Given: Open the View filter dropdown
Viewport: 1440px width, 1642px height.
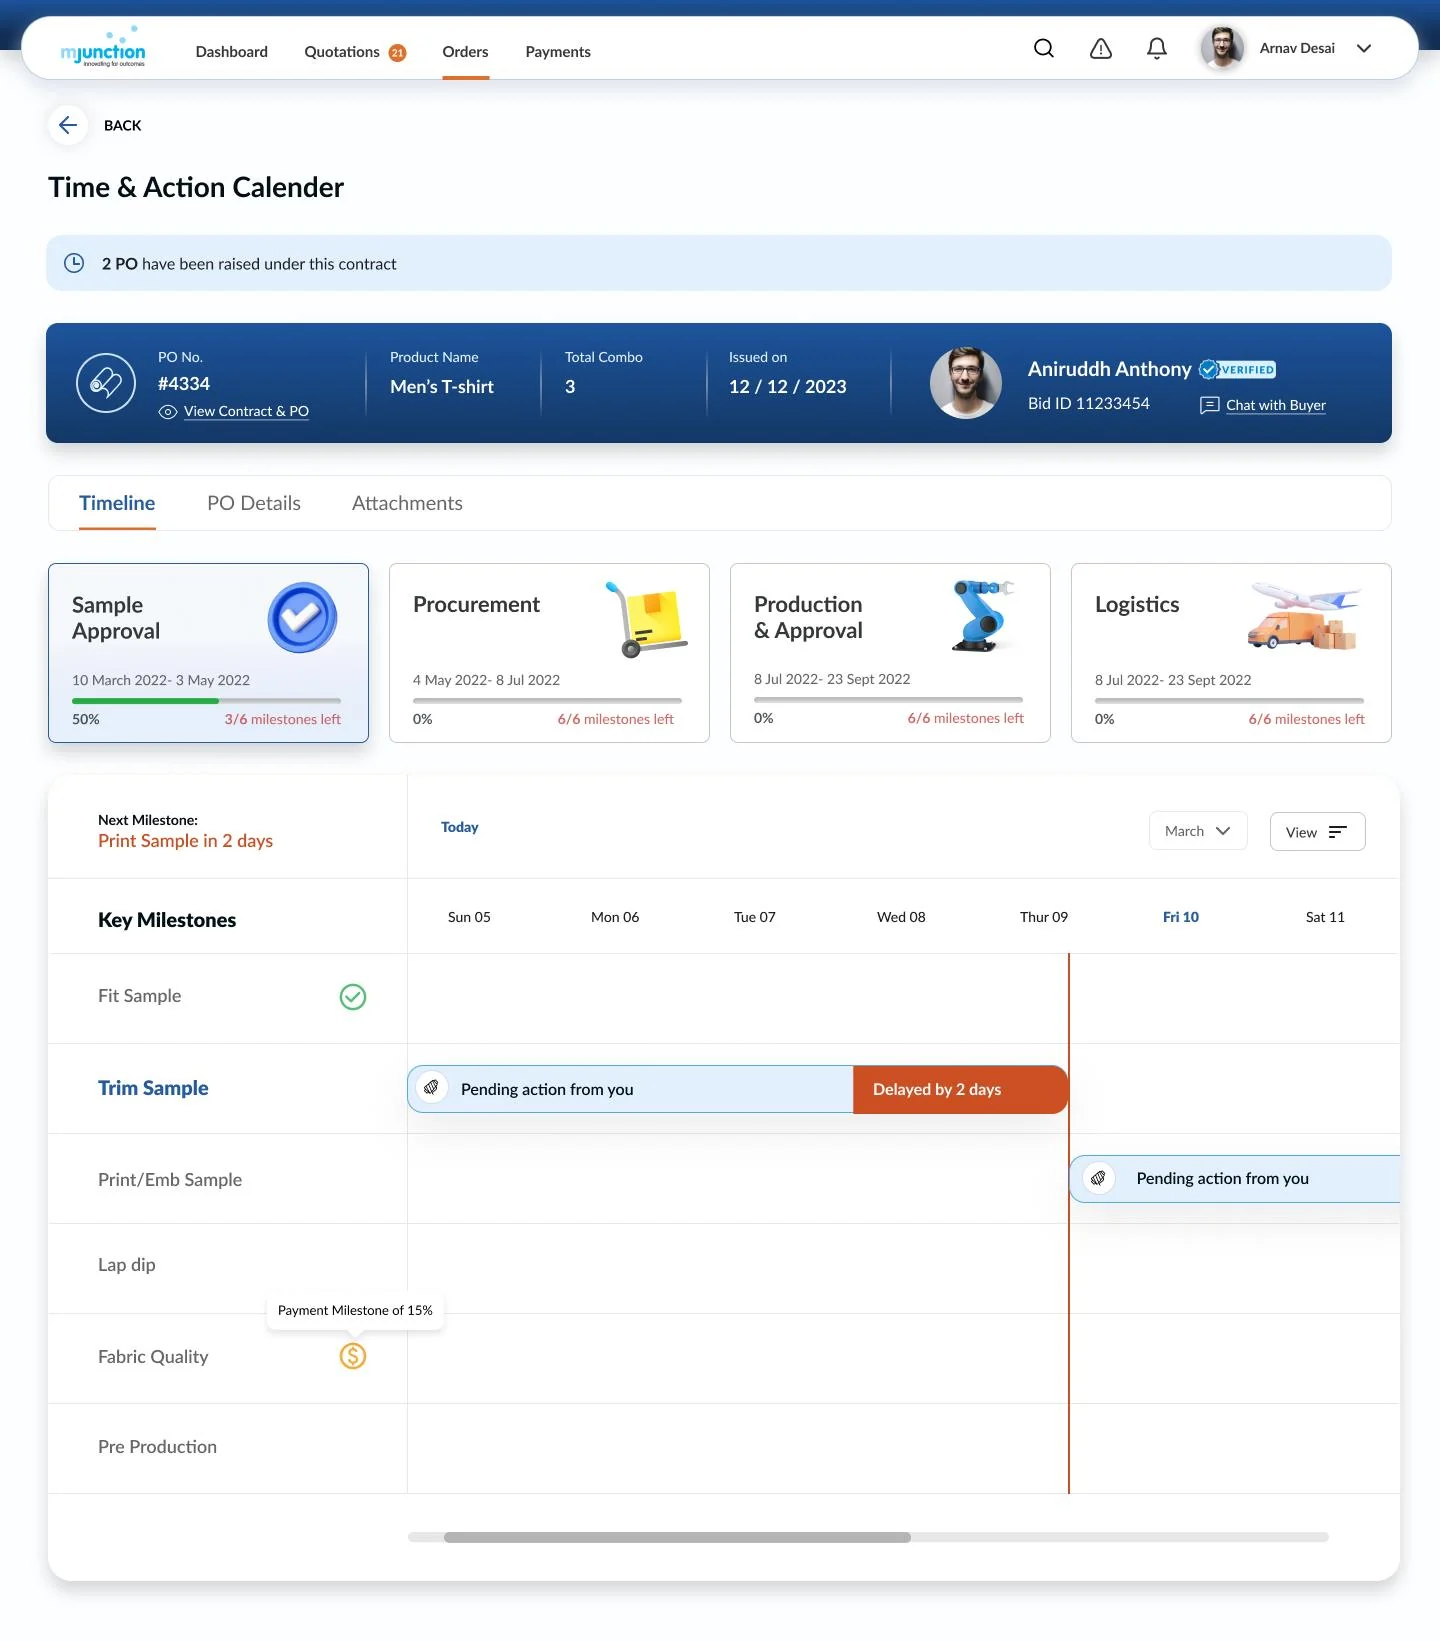Looking at the screenshot, I should (x=1317, y=832).
